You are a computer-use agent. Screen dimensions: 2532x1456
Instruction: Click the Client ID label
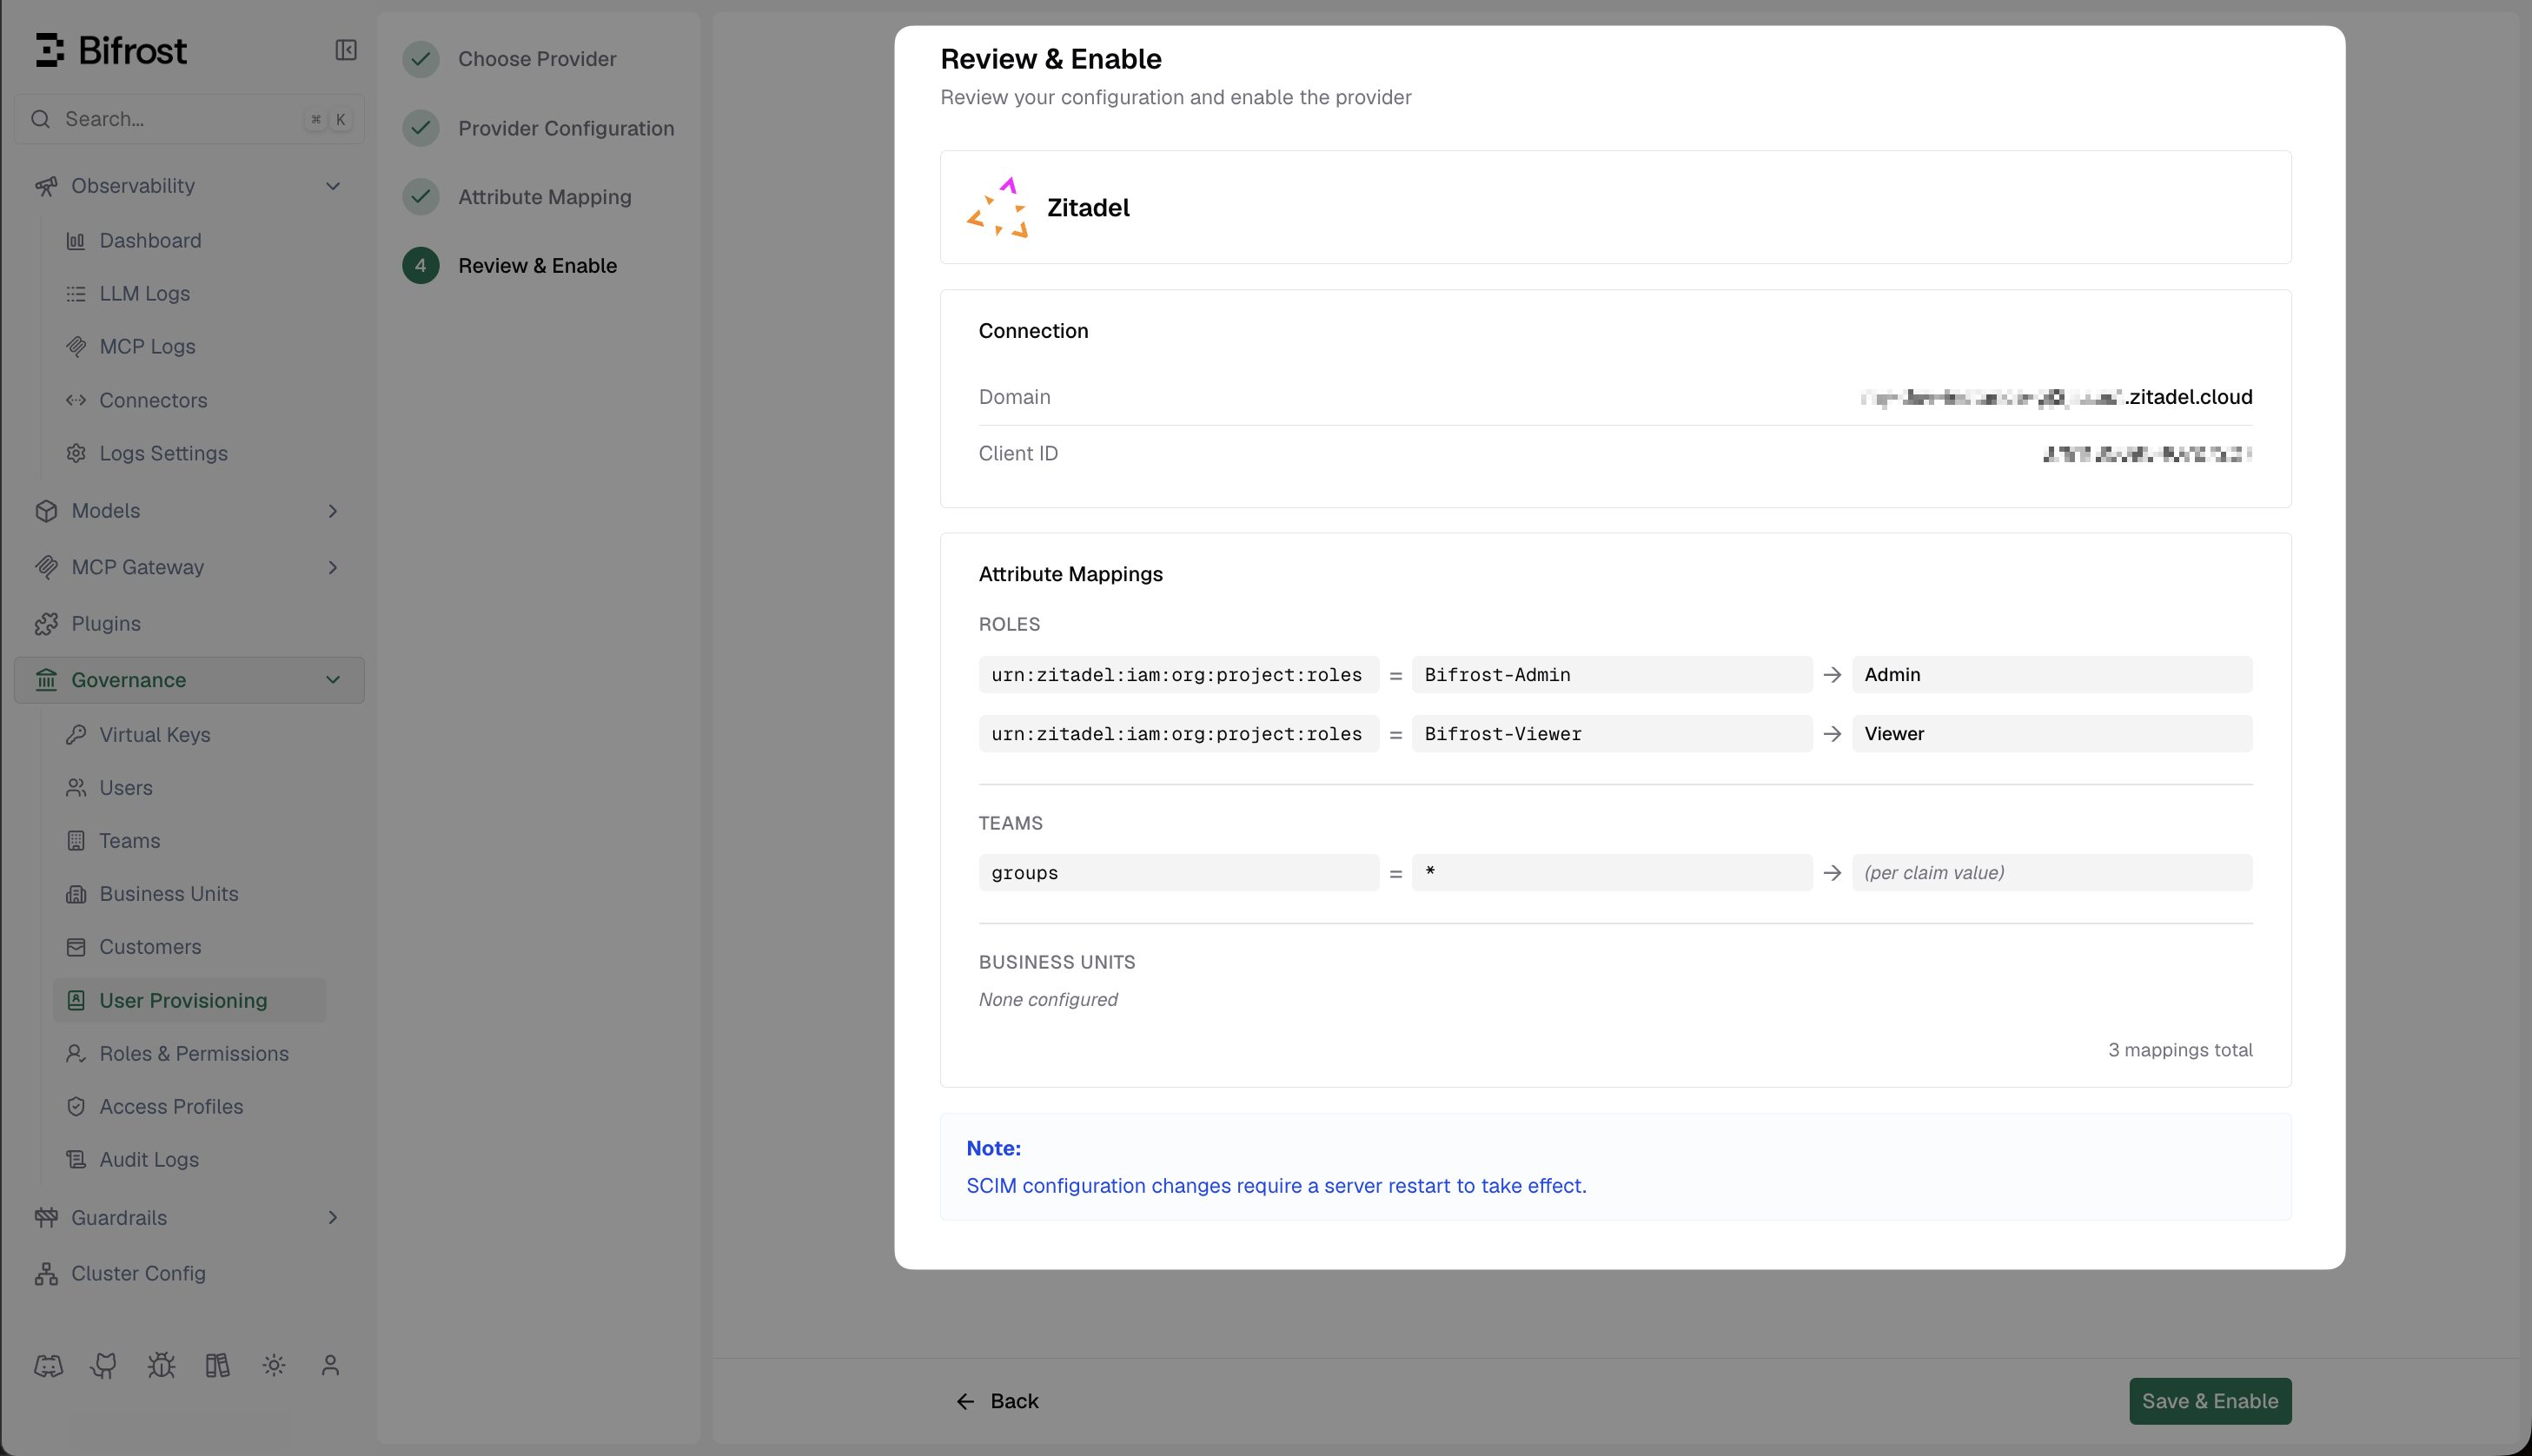pos(1018,453)
